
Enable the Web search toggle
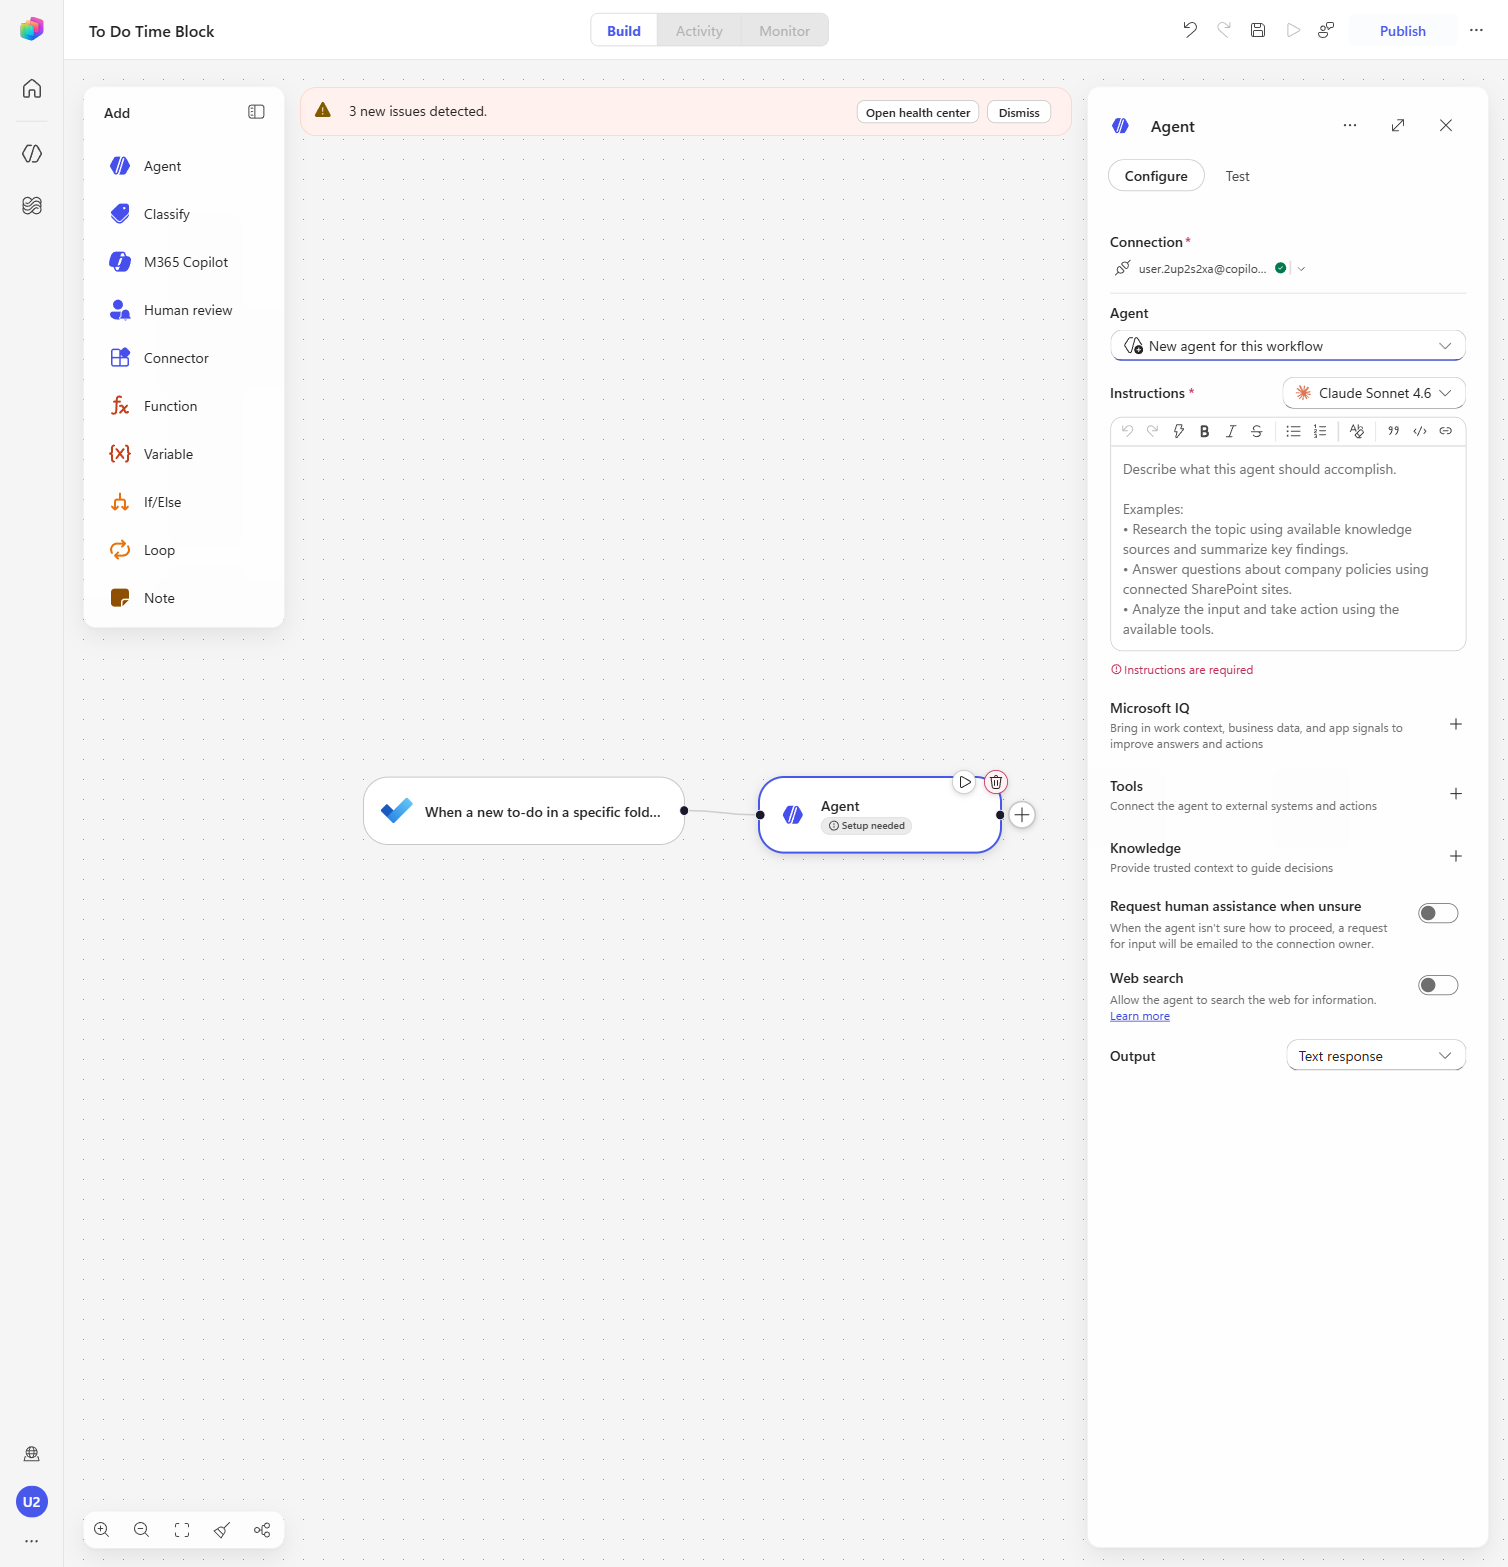tap(1438, 985)
